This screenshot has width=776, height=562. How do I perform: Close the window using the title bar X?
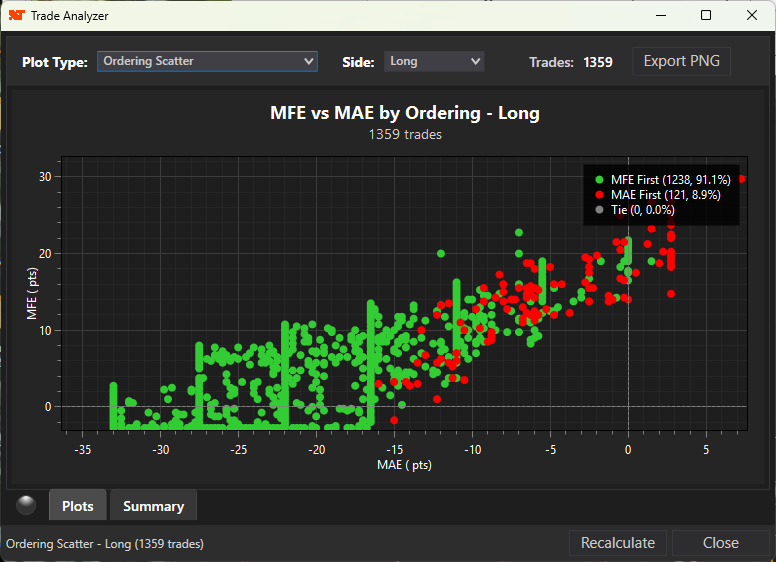752,16
